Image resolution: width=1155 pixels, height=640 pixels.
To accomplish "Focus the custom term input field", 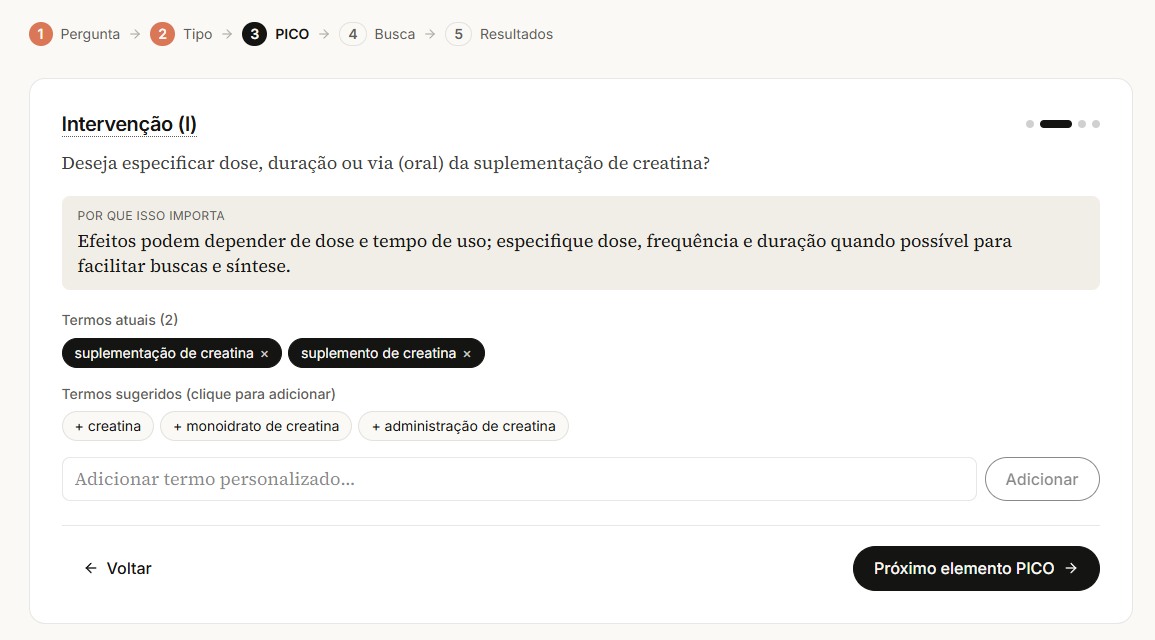I will (x=519, y=479).
